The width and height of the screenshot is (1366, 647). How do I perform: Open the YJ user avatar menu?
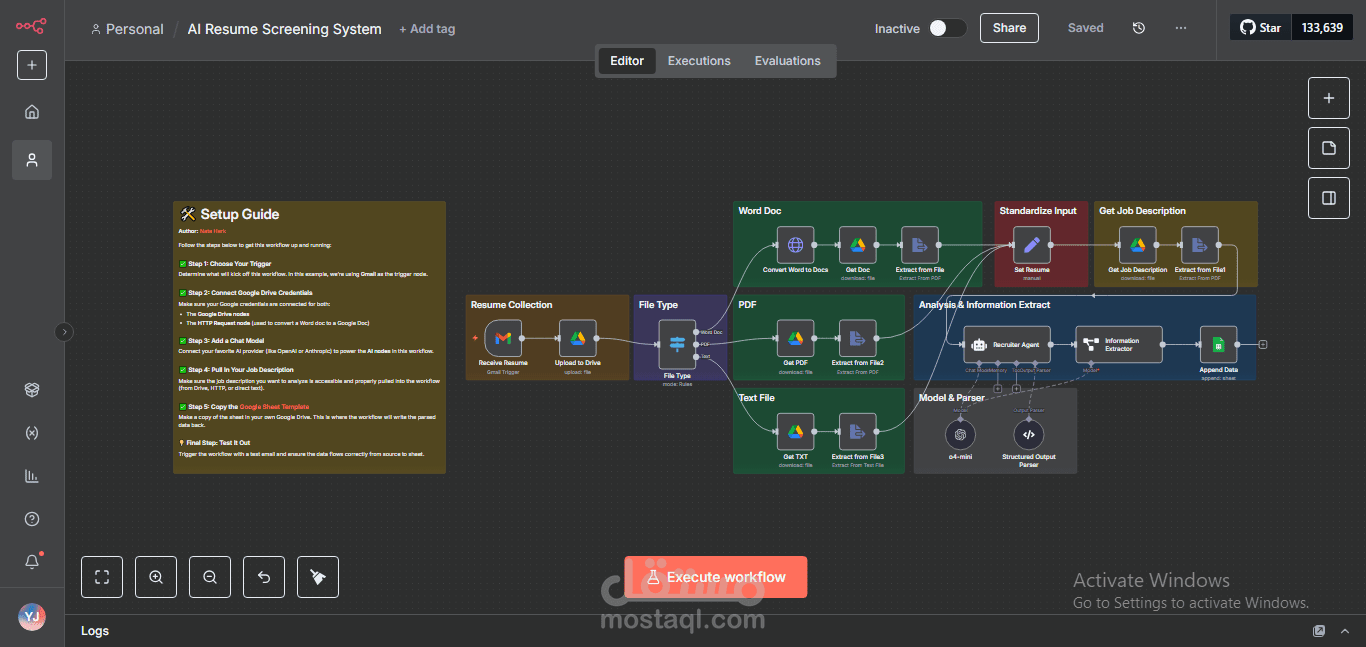32,617
